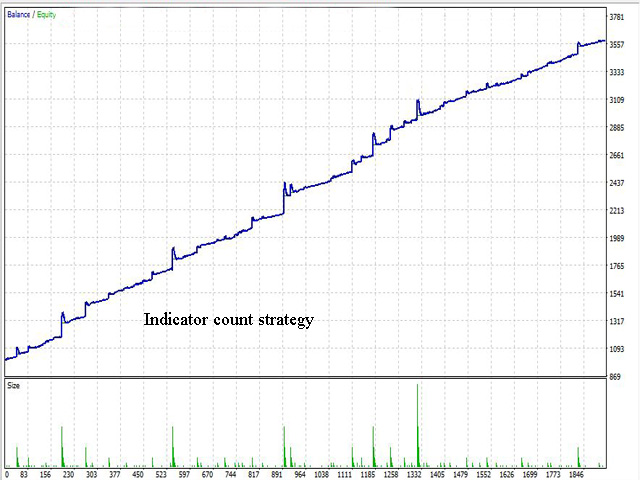Click x-axis label 523
Image resolution: width=640 pixels, height=480 pixels.
tap(161, 474)
